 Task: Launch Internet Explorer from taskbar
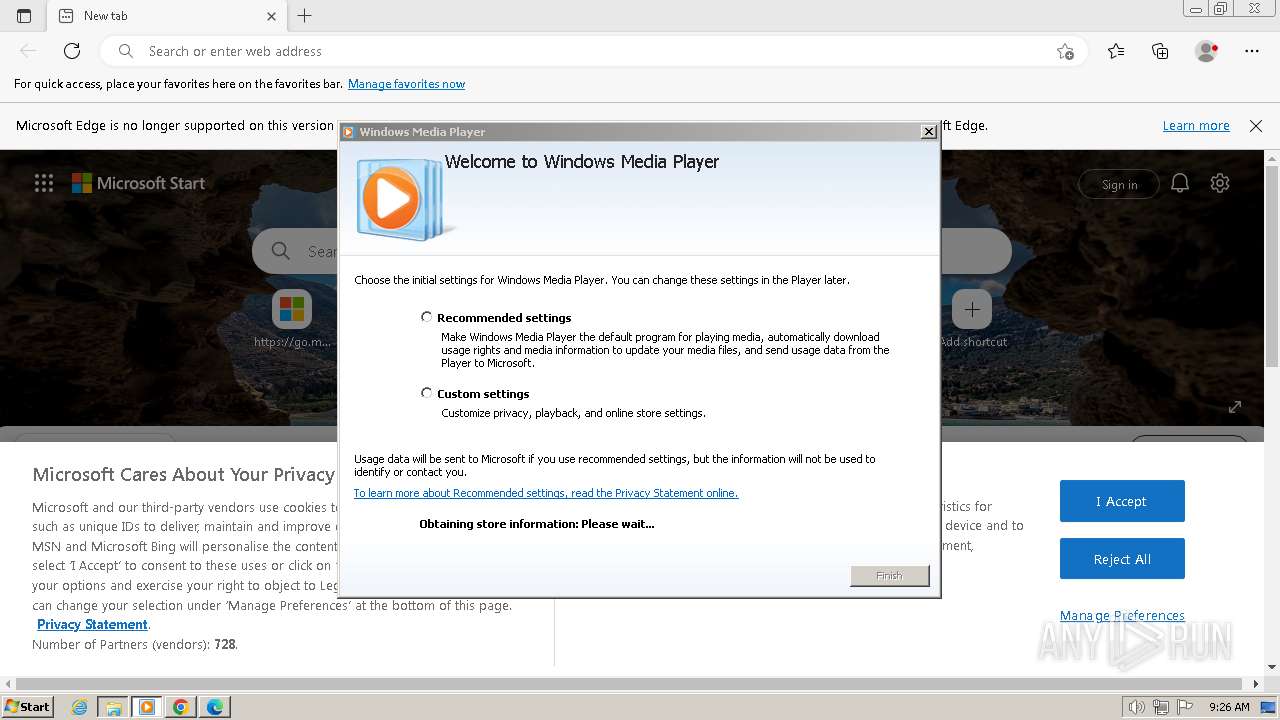[x=80, y=707]
